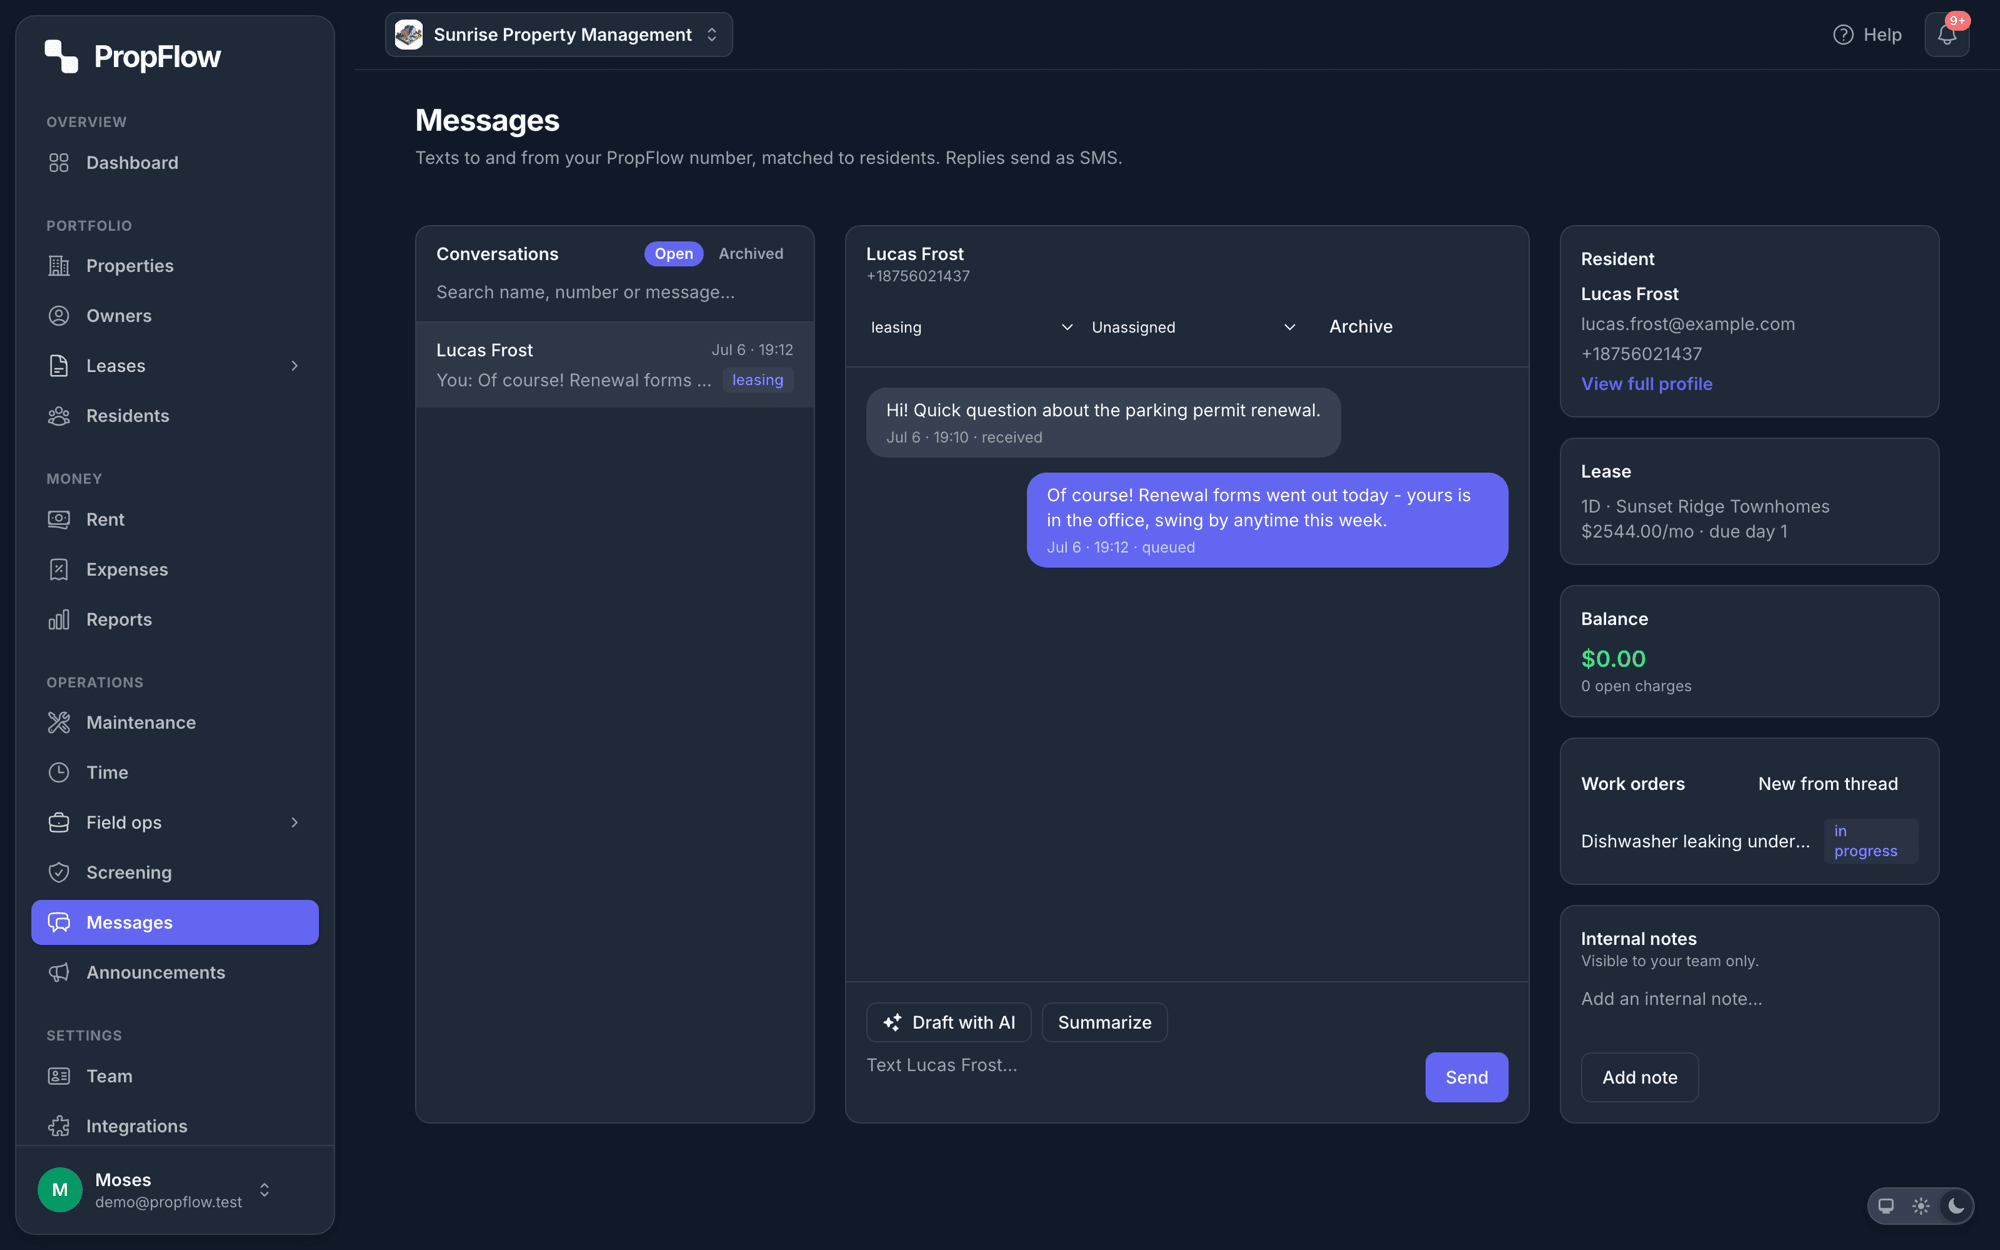
Task: Click the Help question mark icon
Action: pyautogui.click(x=1843, y=35)
